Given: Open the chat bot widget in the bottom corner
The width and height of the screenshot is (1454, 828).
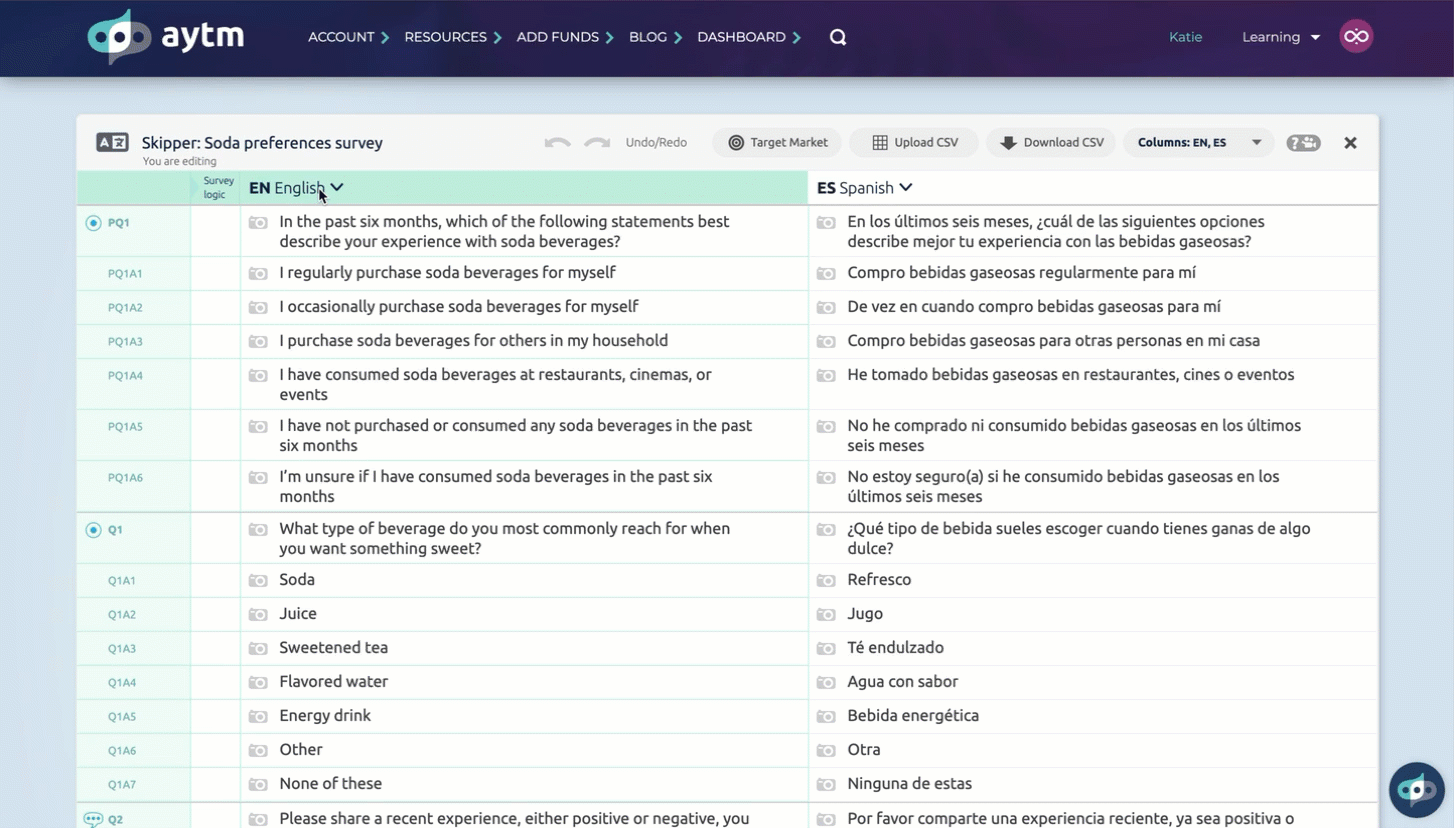Looking at the screenshot, I should 1416,789.
